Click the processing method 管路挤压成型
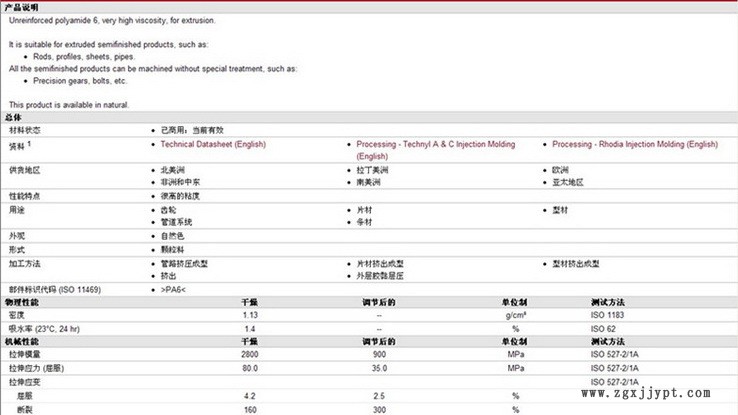738x415 pixels. point(184,263)
